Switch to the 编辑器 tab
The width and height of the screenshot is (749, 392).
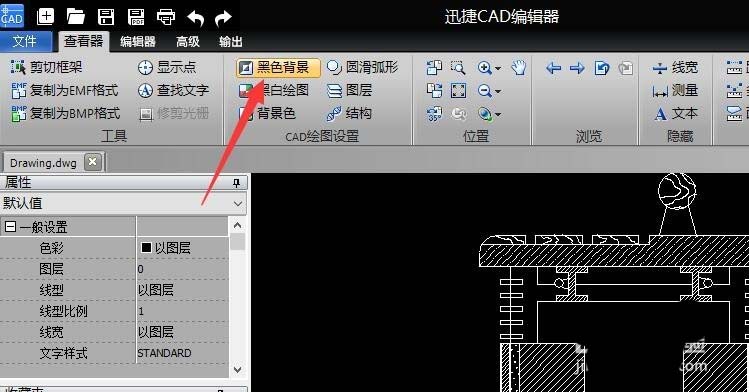(x=138, y=42)
